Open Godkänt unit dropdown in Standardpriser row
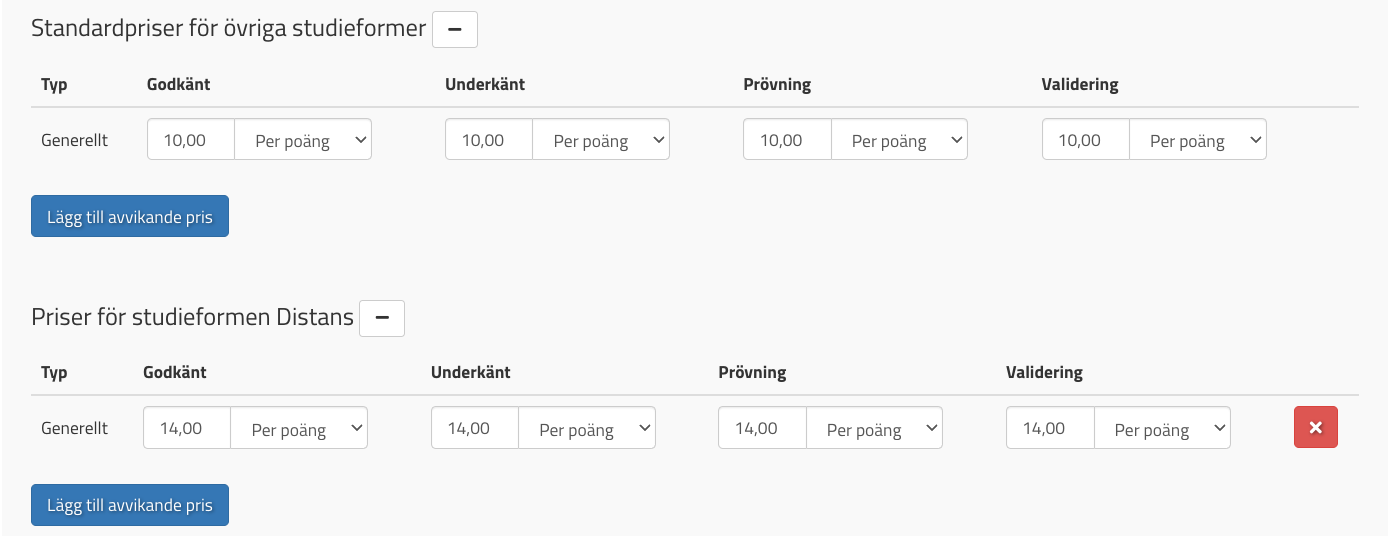This screenshot has height=536, width=1399. (x=303, y=140)
